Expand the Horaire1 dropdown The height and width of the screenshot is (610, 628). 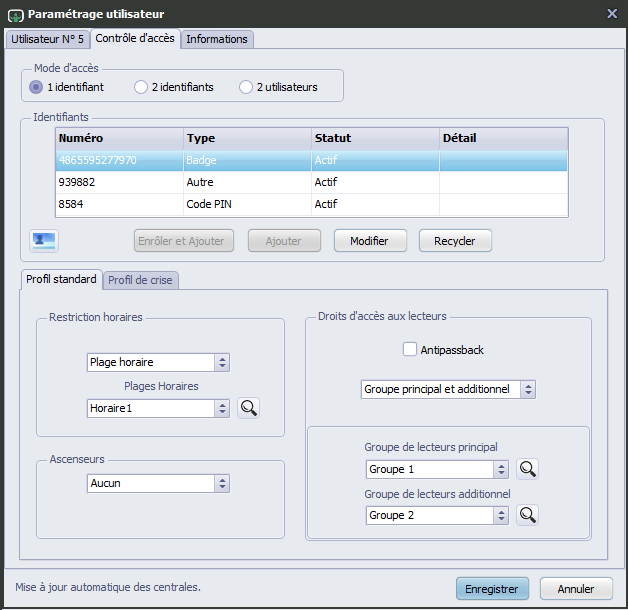[x=158, y=408]
